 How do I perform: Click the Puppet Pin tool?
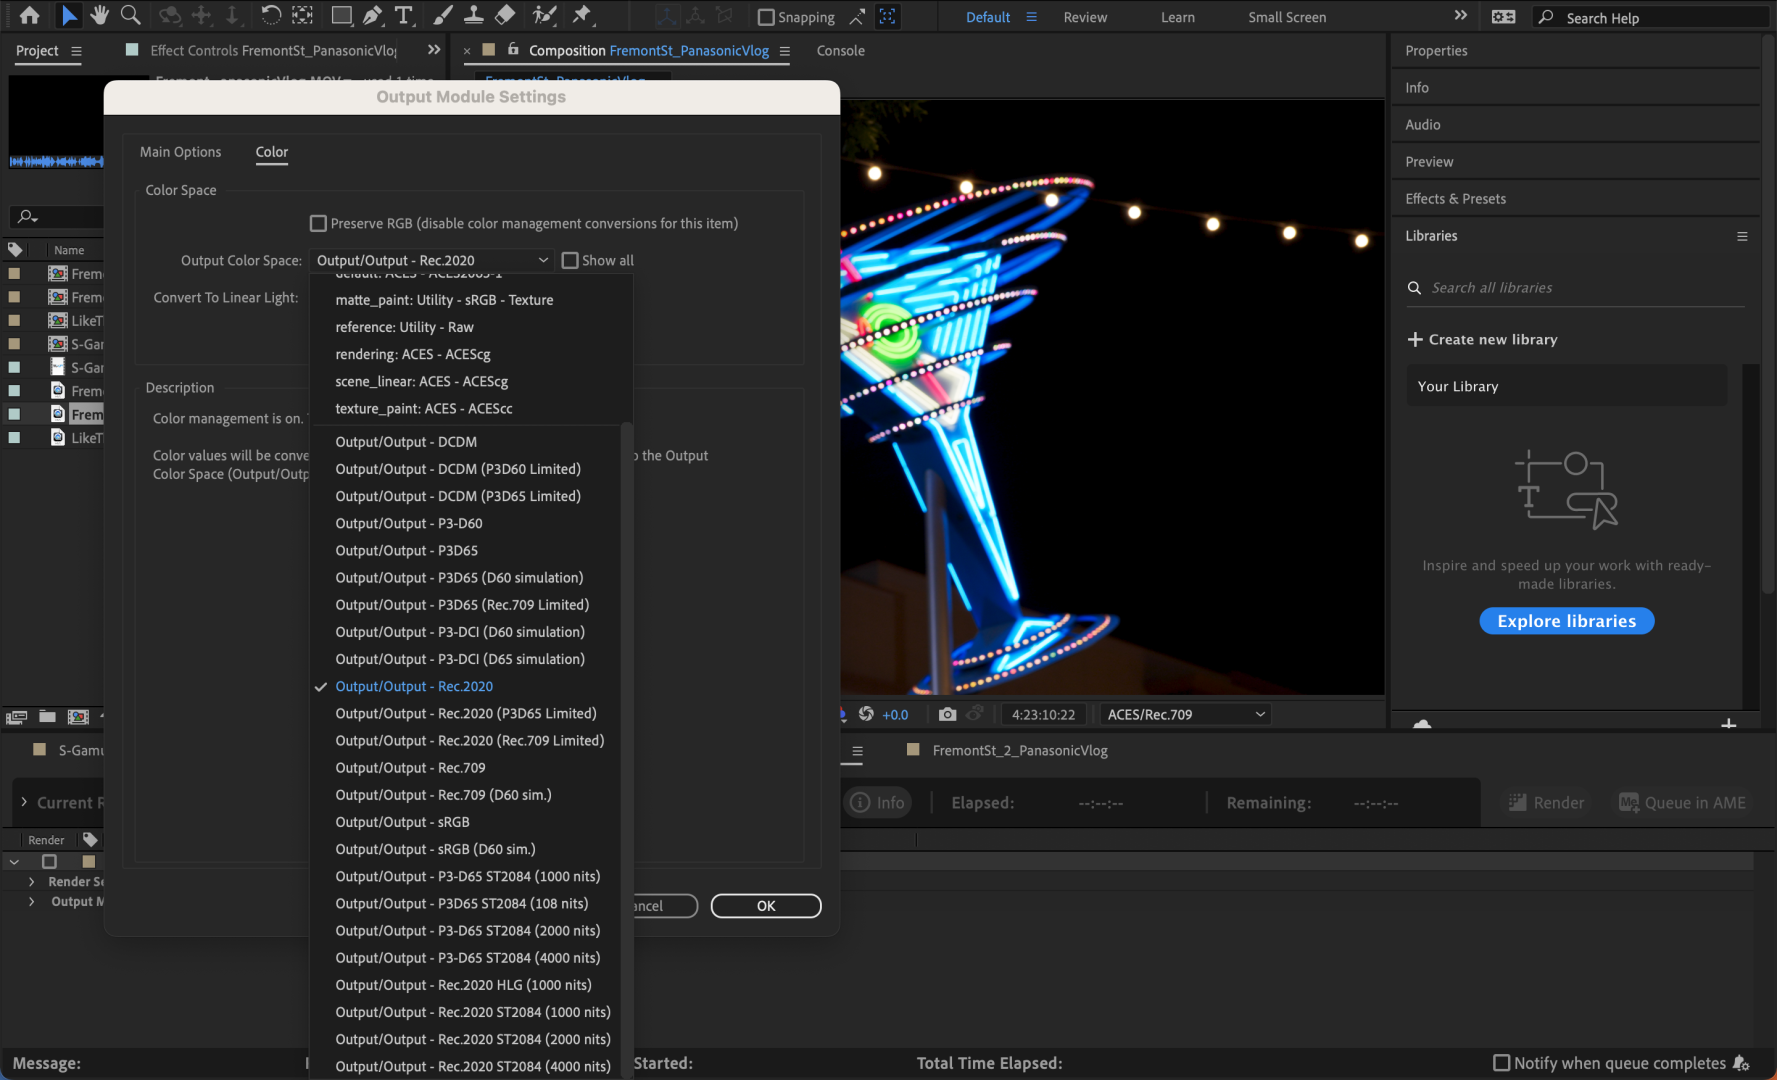tap(582, 15)
